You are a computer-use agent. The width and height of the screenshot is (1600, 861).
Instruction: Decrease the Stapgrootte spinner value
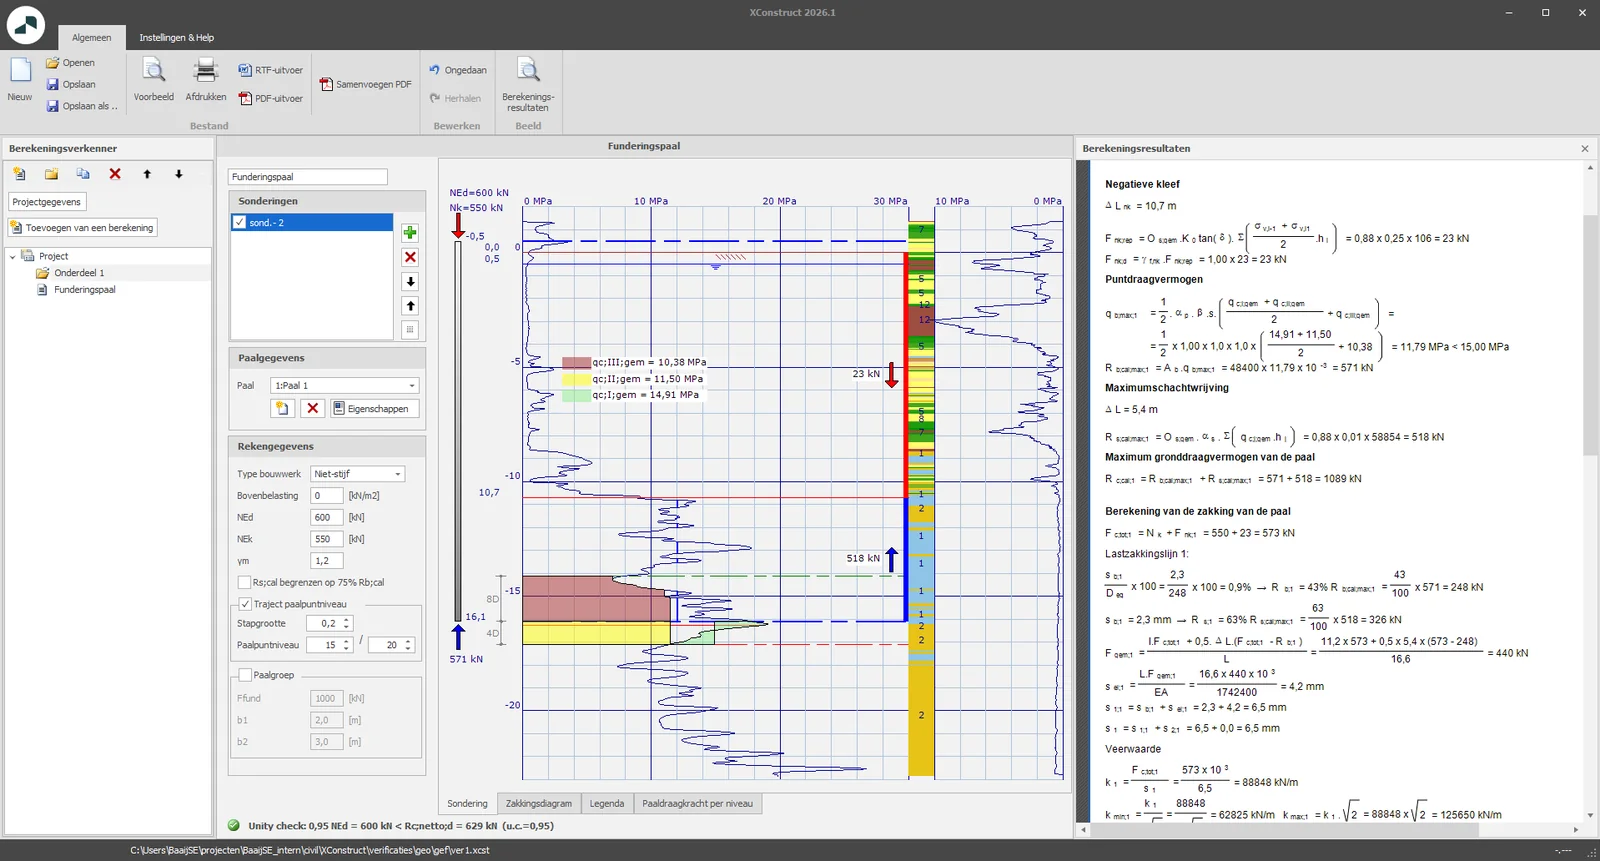point(347,627)
